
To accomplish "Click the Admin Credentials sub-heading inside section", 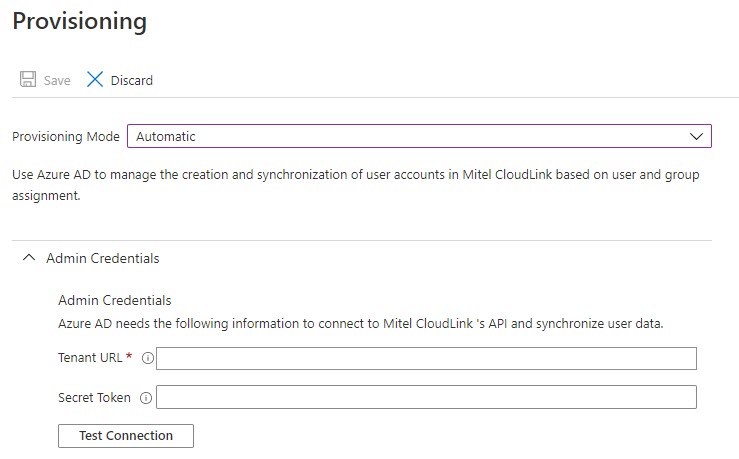I will pyautogui.click(x=115, y=300).
